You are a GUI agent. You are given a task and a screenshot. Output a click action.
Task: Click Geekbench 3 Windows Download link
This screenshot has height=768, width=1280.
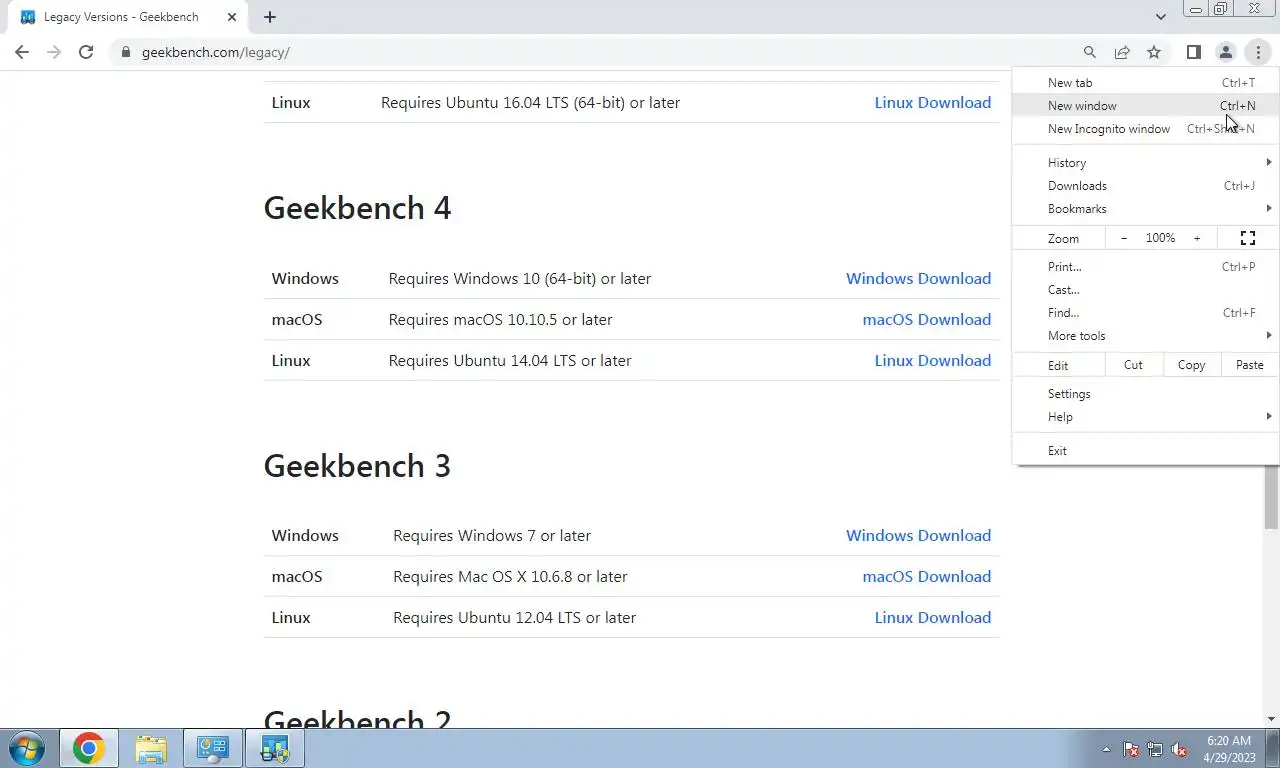(919, 535)
